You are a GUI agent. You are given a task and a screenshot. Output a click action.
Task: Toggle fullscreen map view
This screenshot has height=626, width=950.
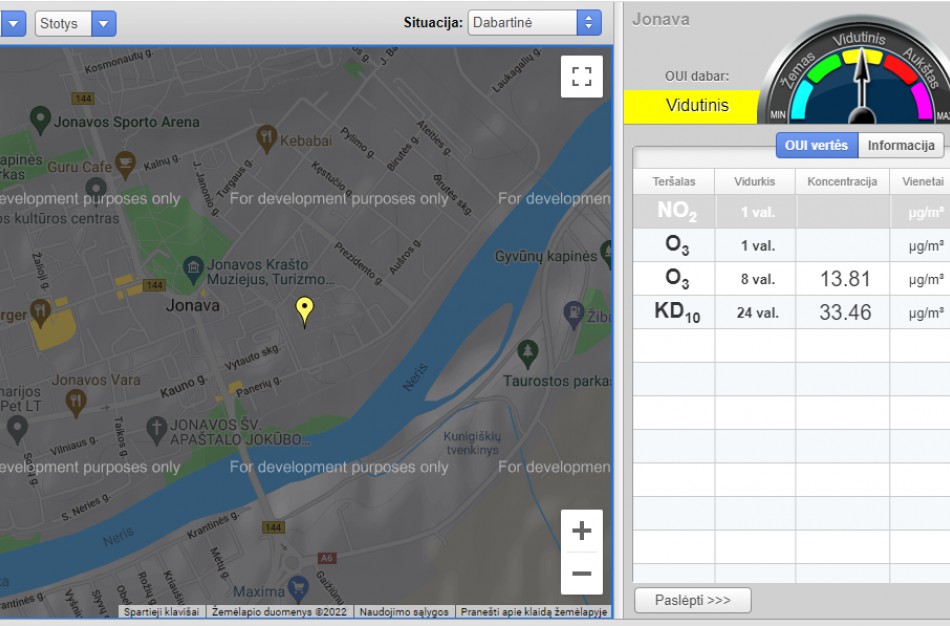(x=581, y=76)
